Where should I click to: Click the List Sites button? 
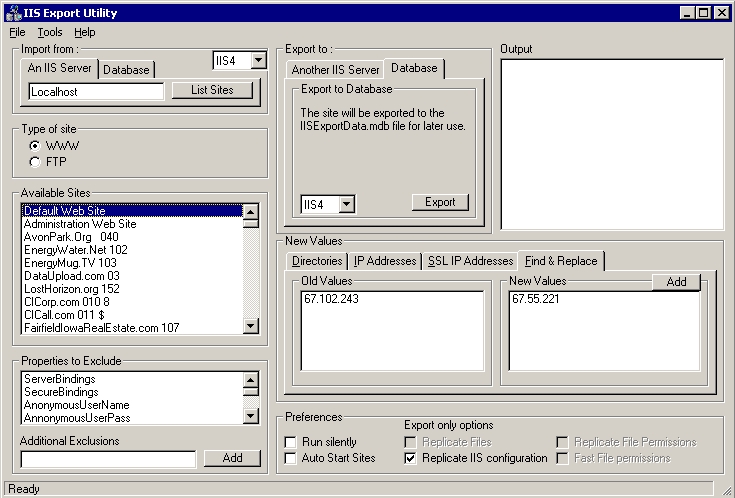[x=212, y=90]
